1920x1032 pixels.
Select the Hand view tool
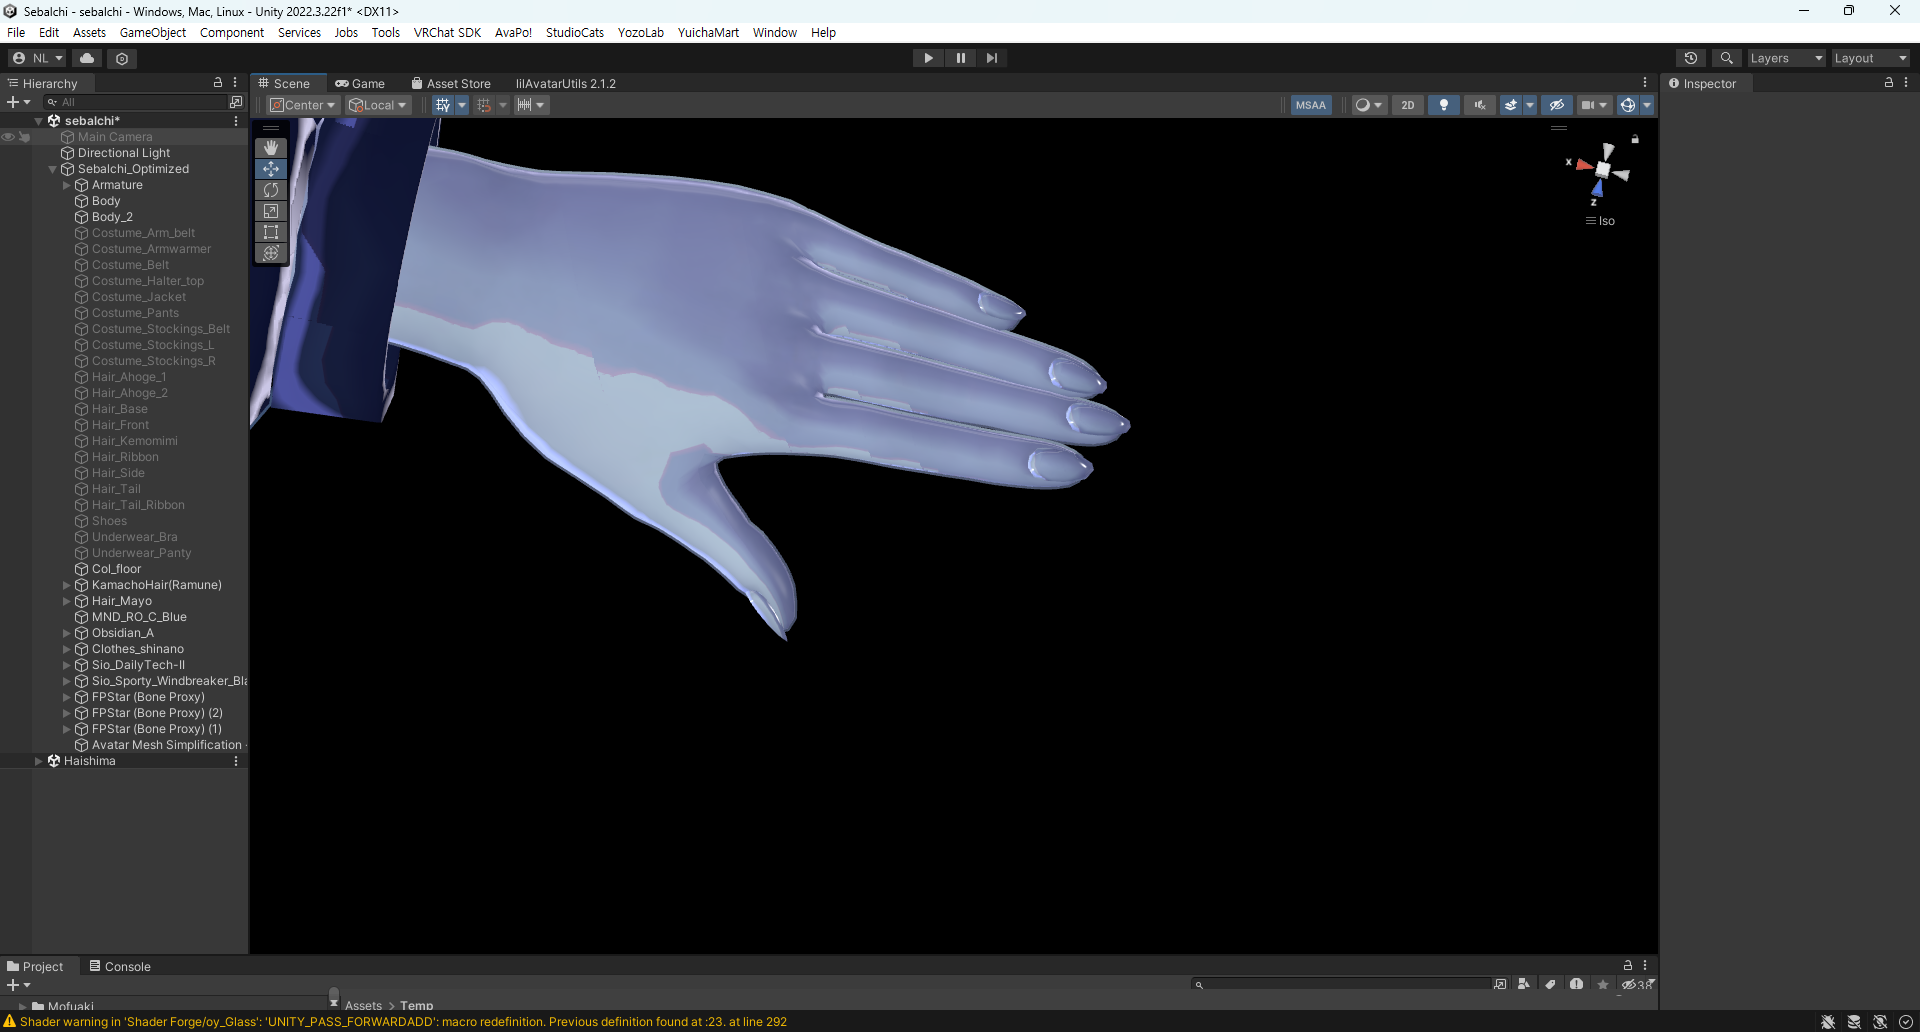pos(271,148)
